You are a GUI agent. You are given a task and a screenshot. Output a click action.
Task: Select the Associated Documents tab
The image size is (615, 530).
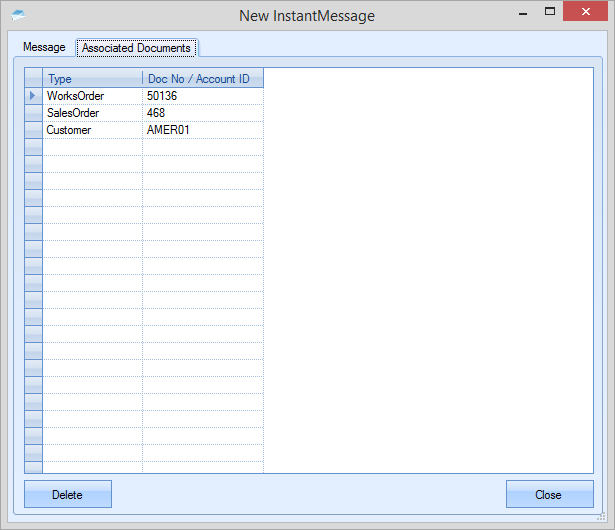click(137, 48)
